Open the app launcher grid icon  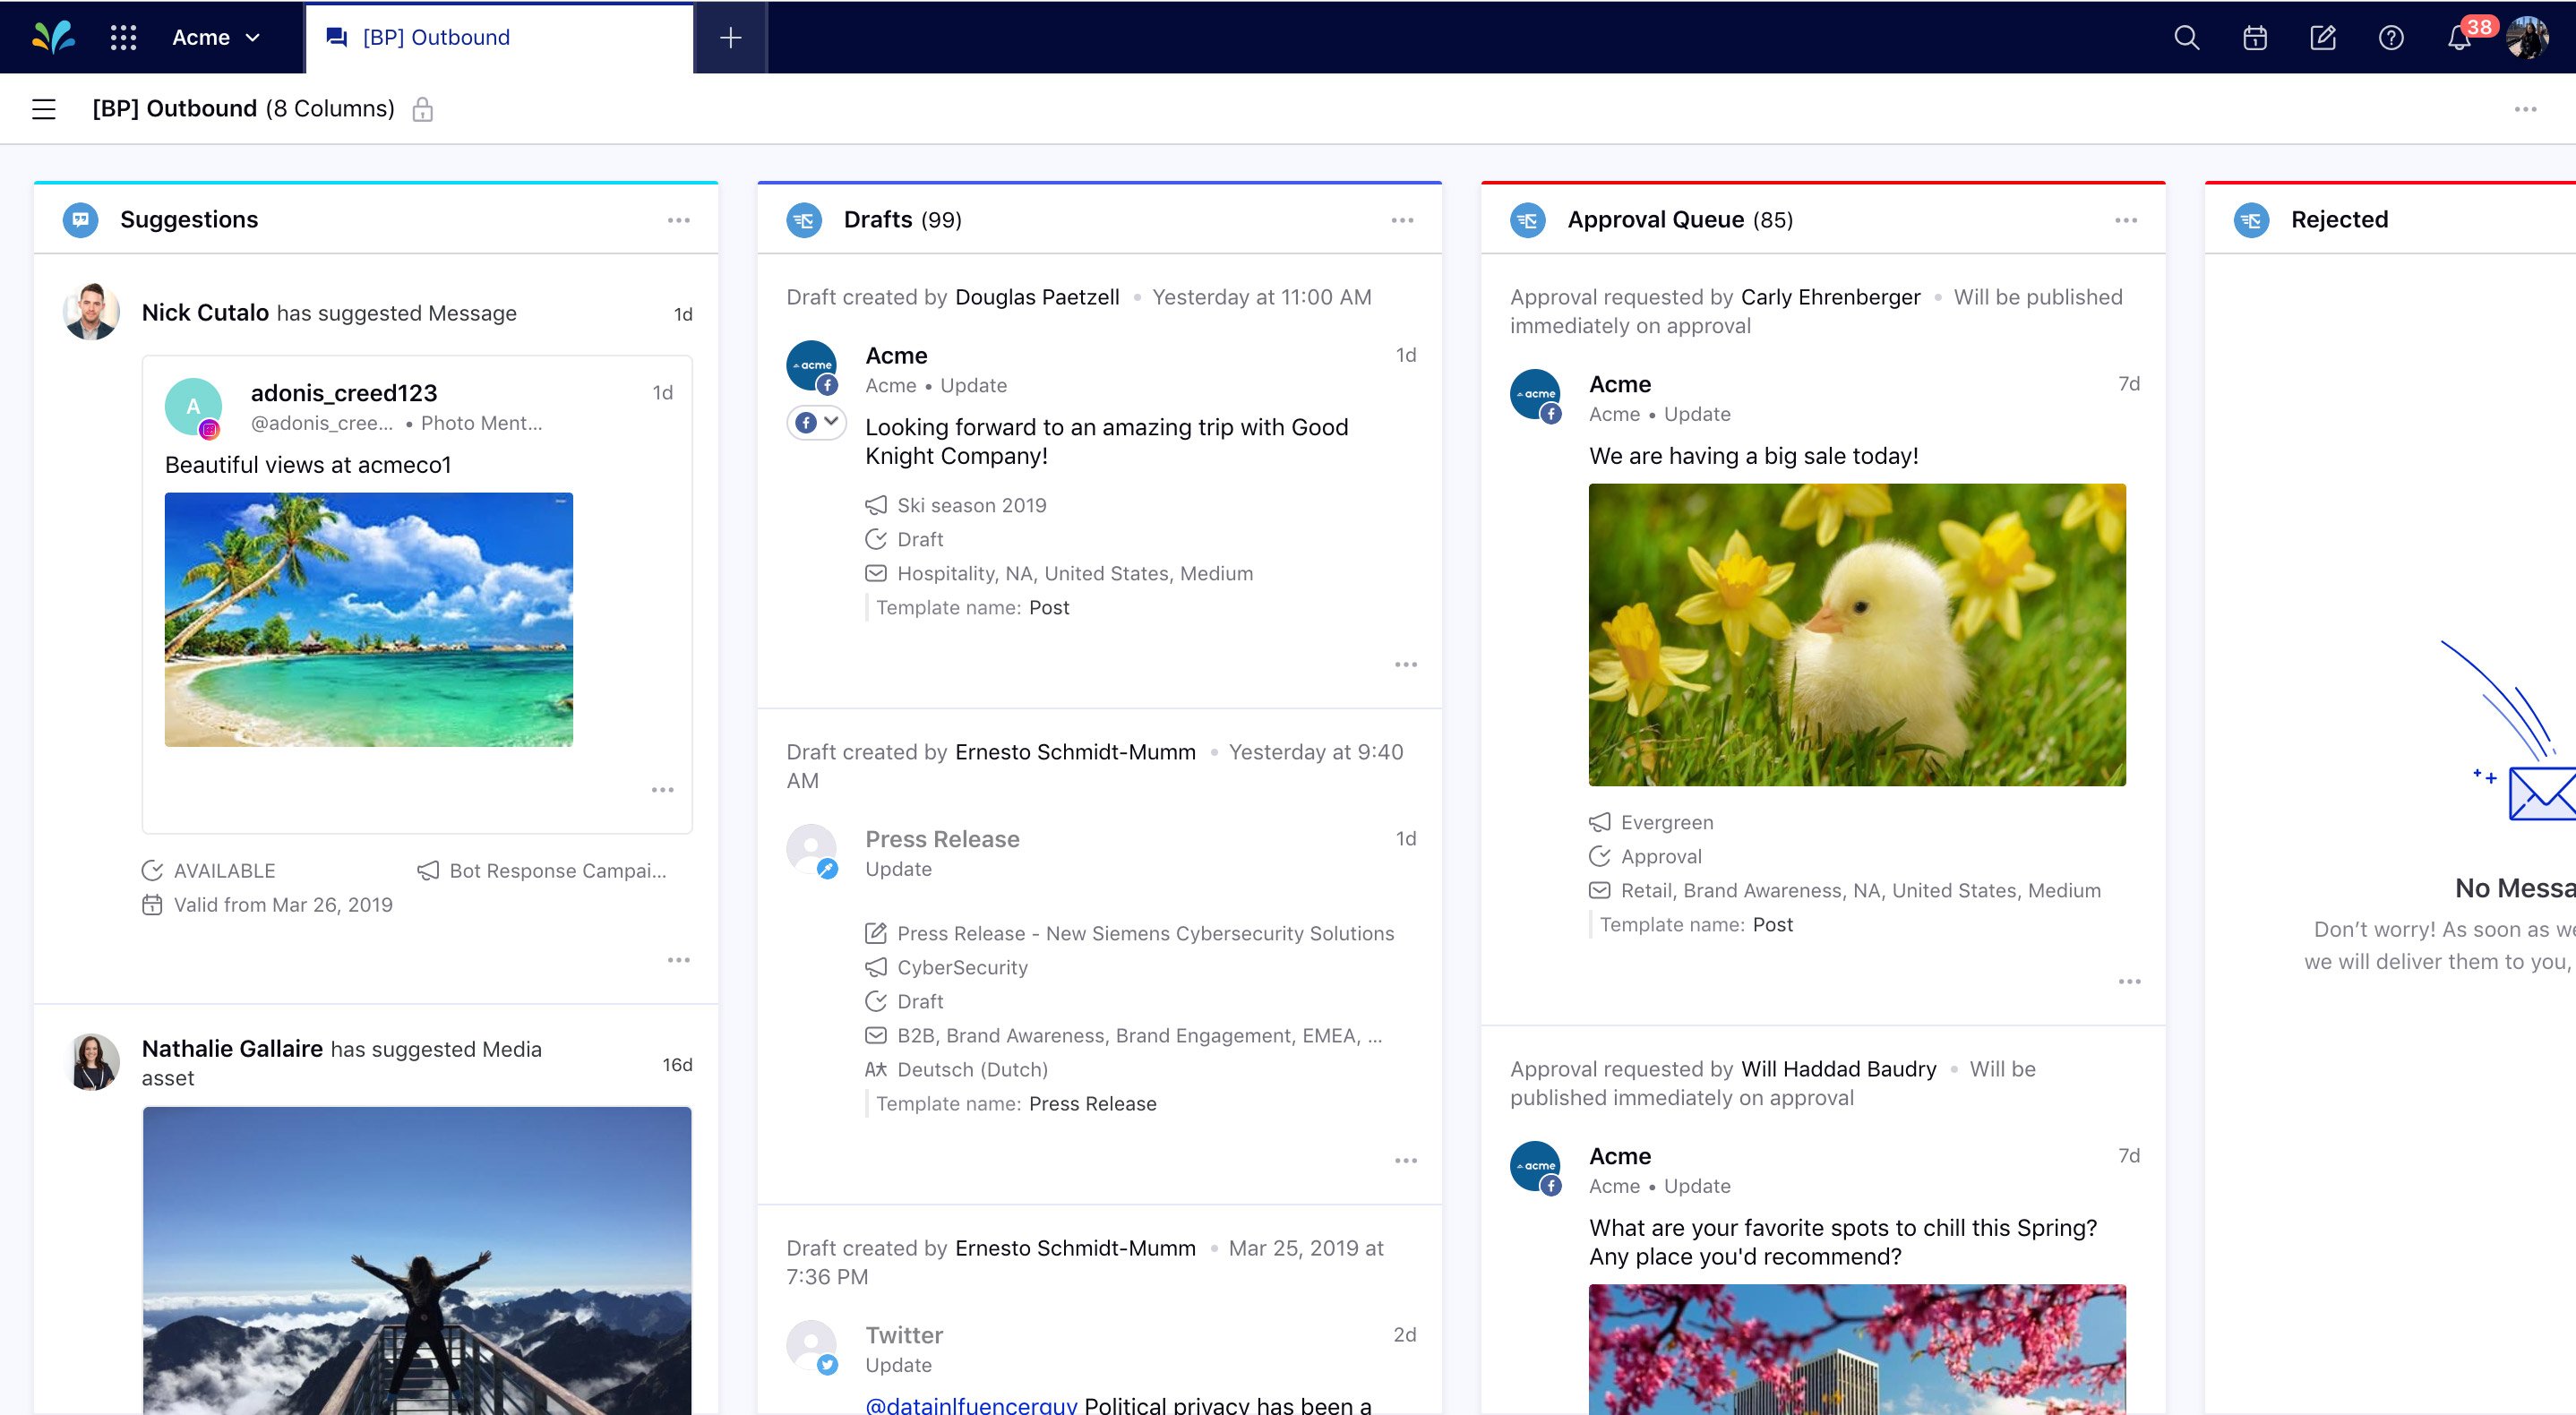123,37
